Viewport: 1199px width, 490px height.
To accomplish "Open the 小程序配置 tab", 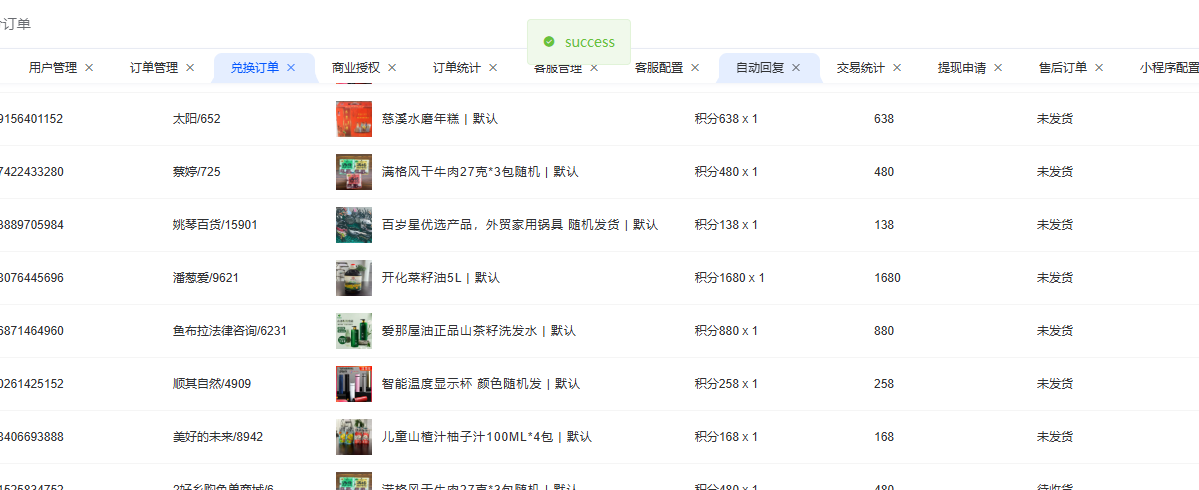I will point(1168,67).
